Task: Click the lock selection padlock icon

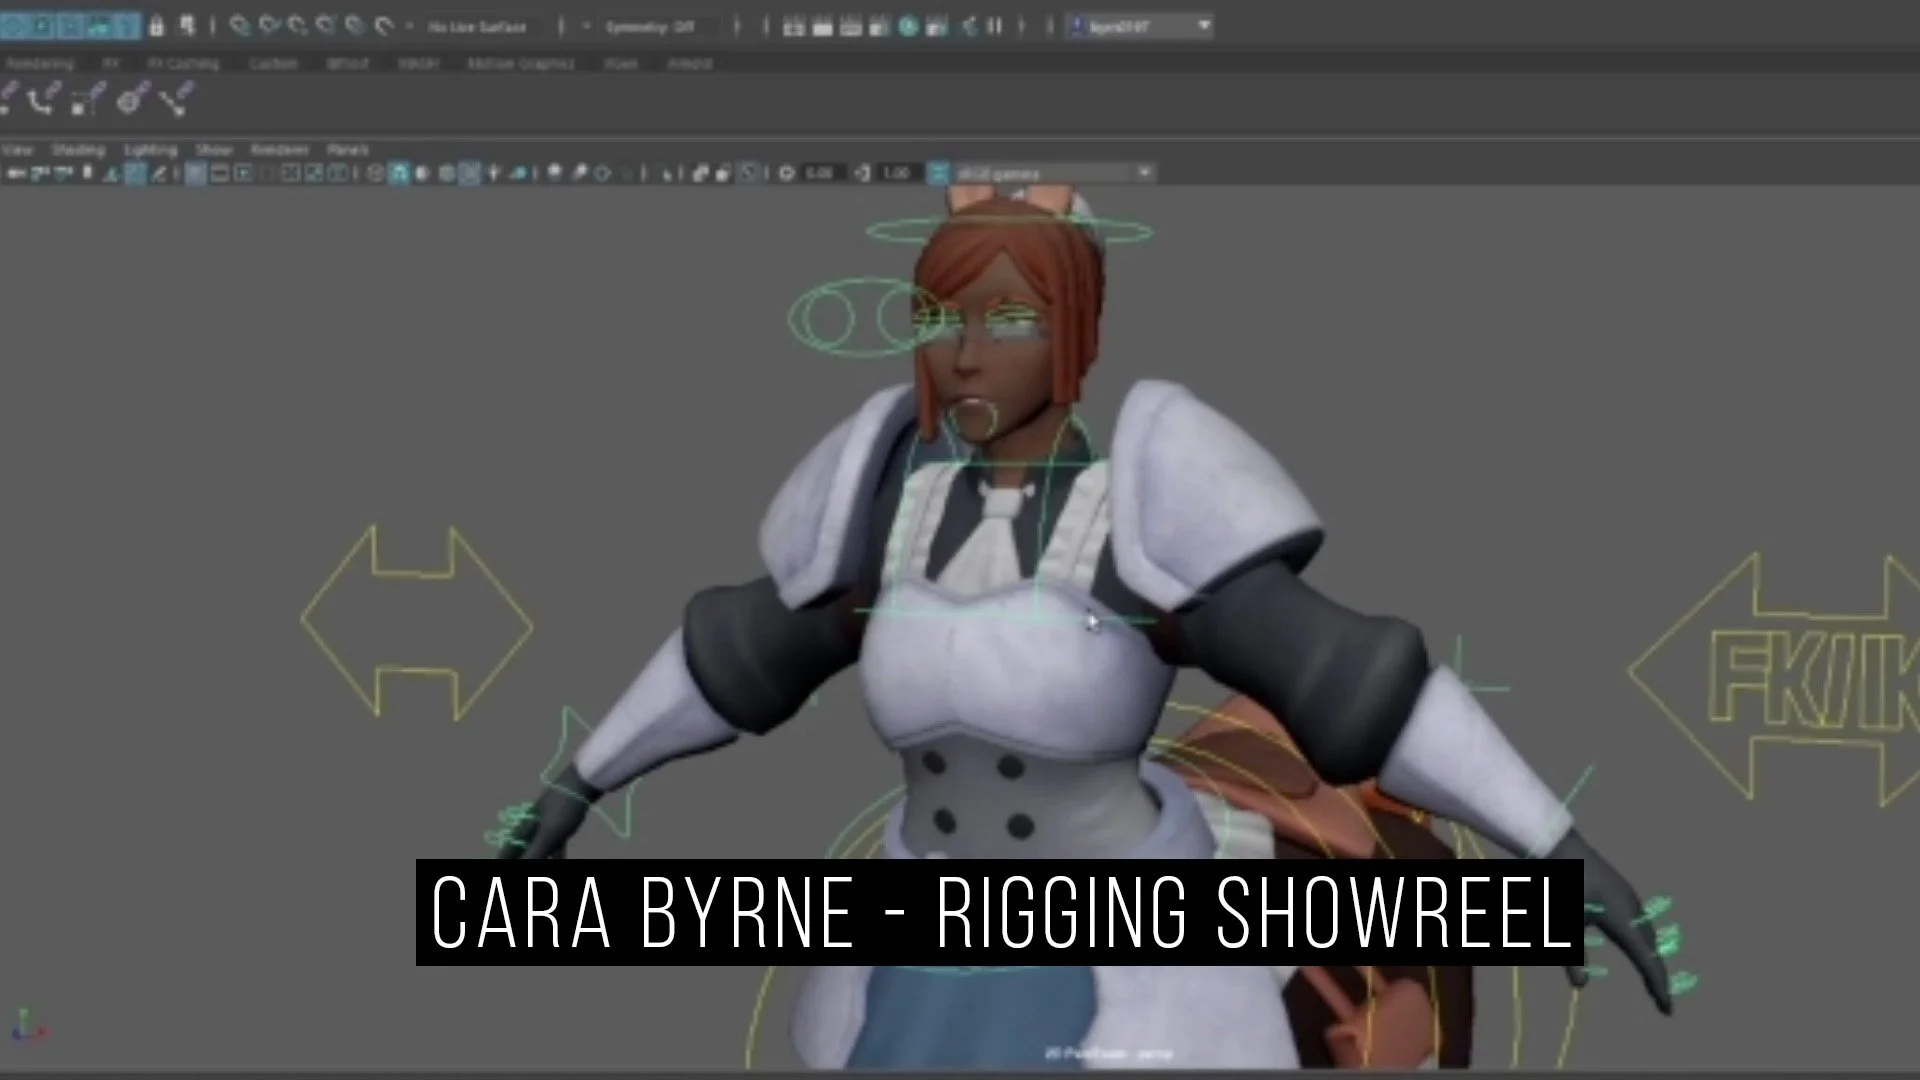Action: pyautogui.click(x=156, y=27)
